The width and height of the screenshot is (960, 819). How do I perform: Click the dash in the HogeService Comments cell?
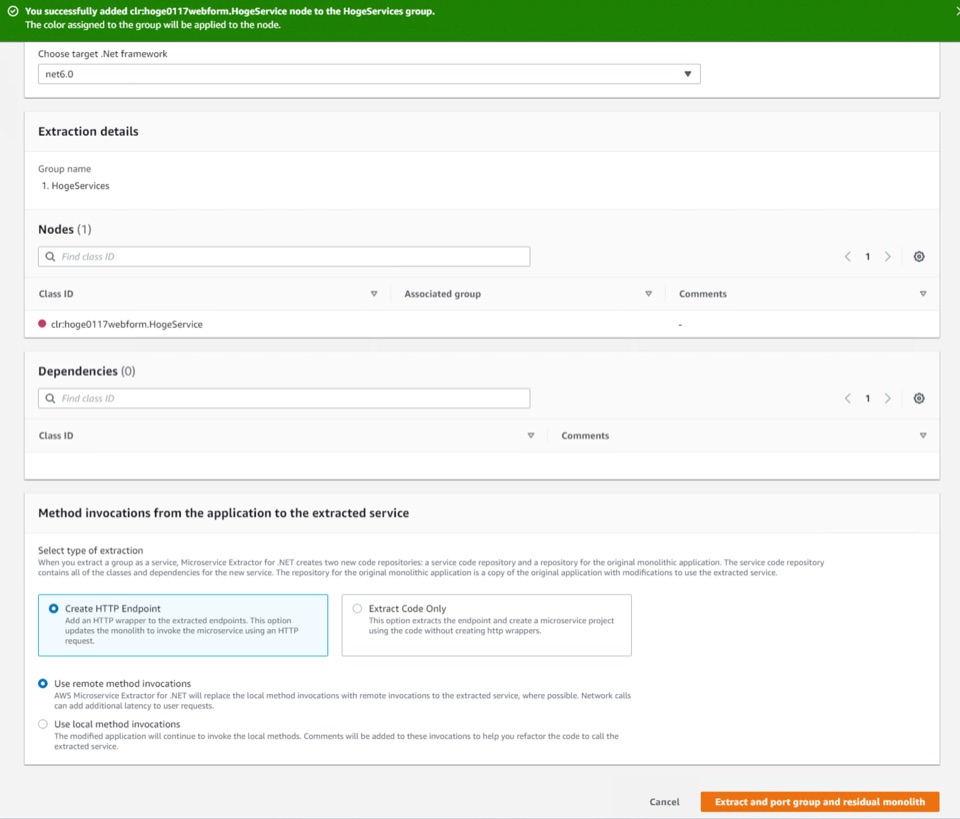click(680, 324)
